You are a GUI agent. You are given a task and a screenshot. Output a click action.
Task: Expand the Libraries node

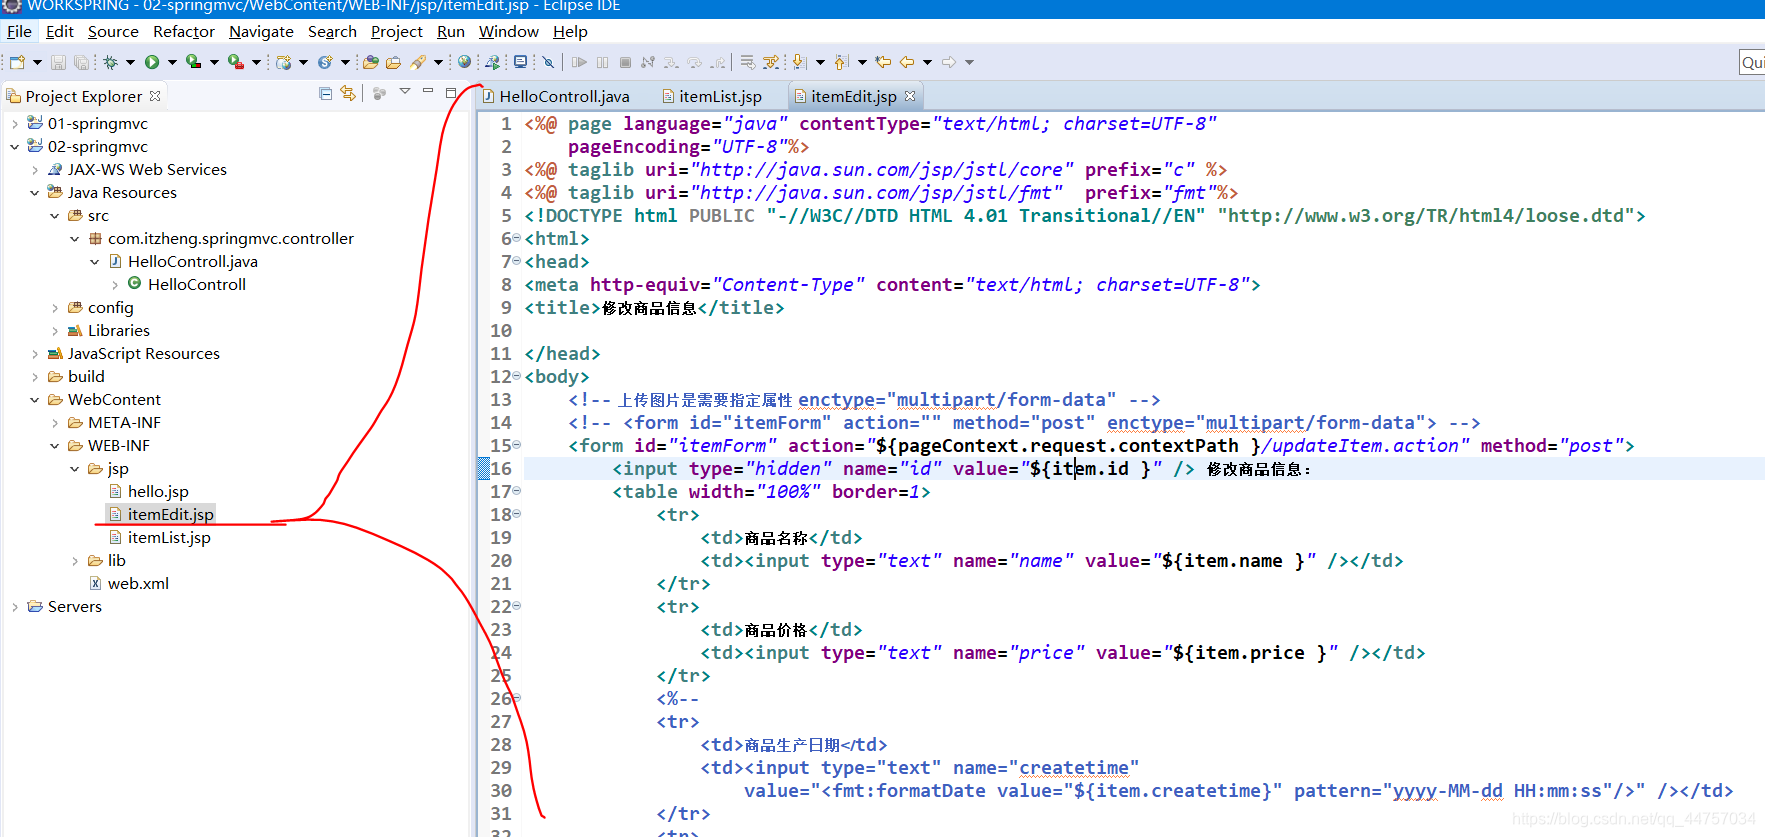coord(54,331)
